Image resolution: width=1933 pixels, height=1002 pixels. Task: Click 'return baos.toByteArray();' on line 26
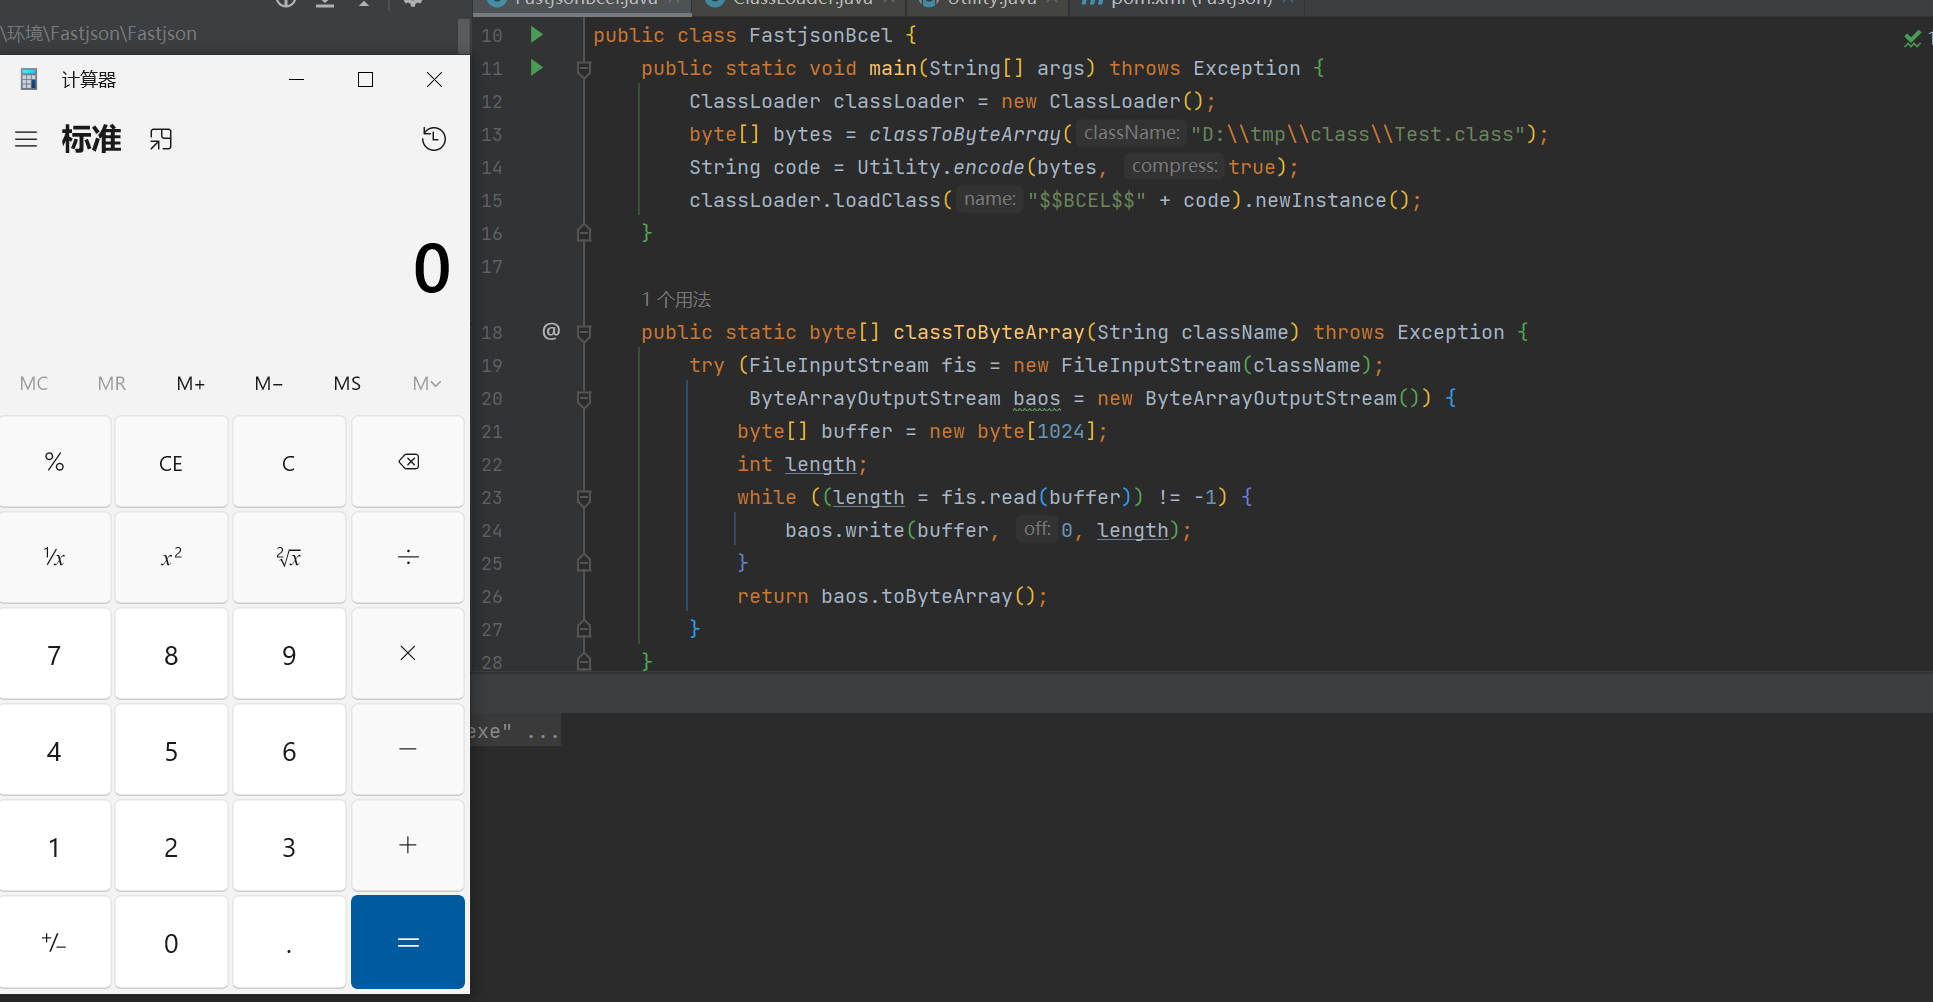coord(892,596)
